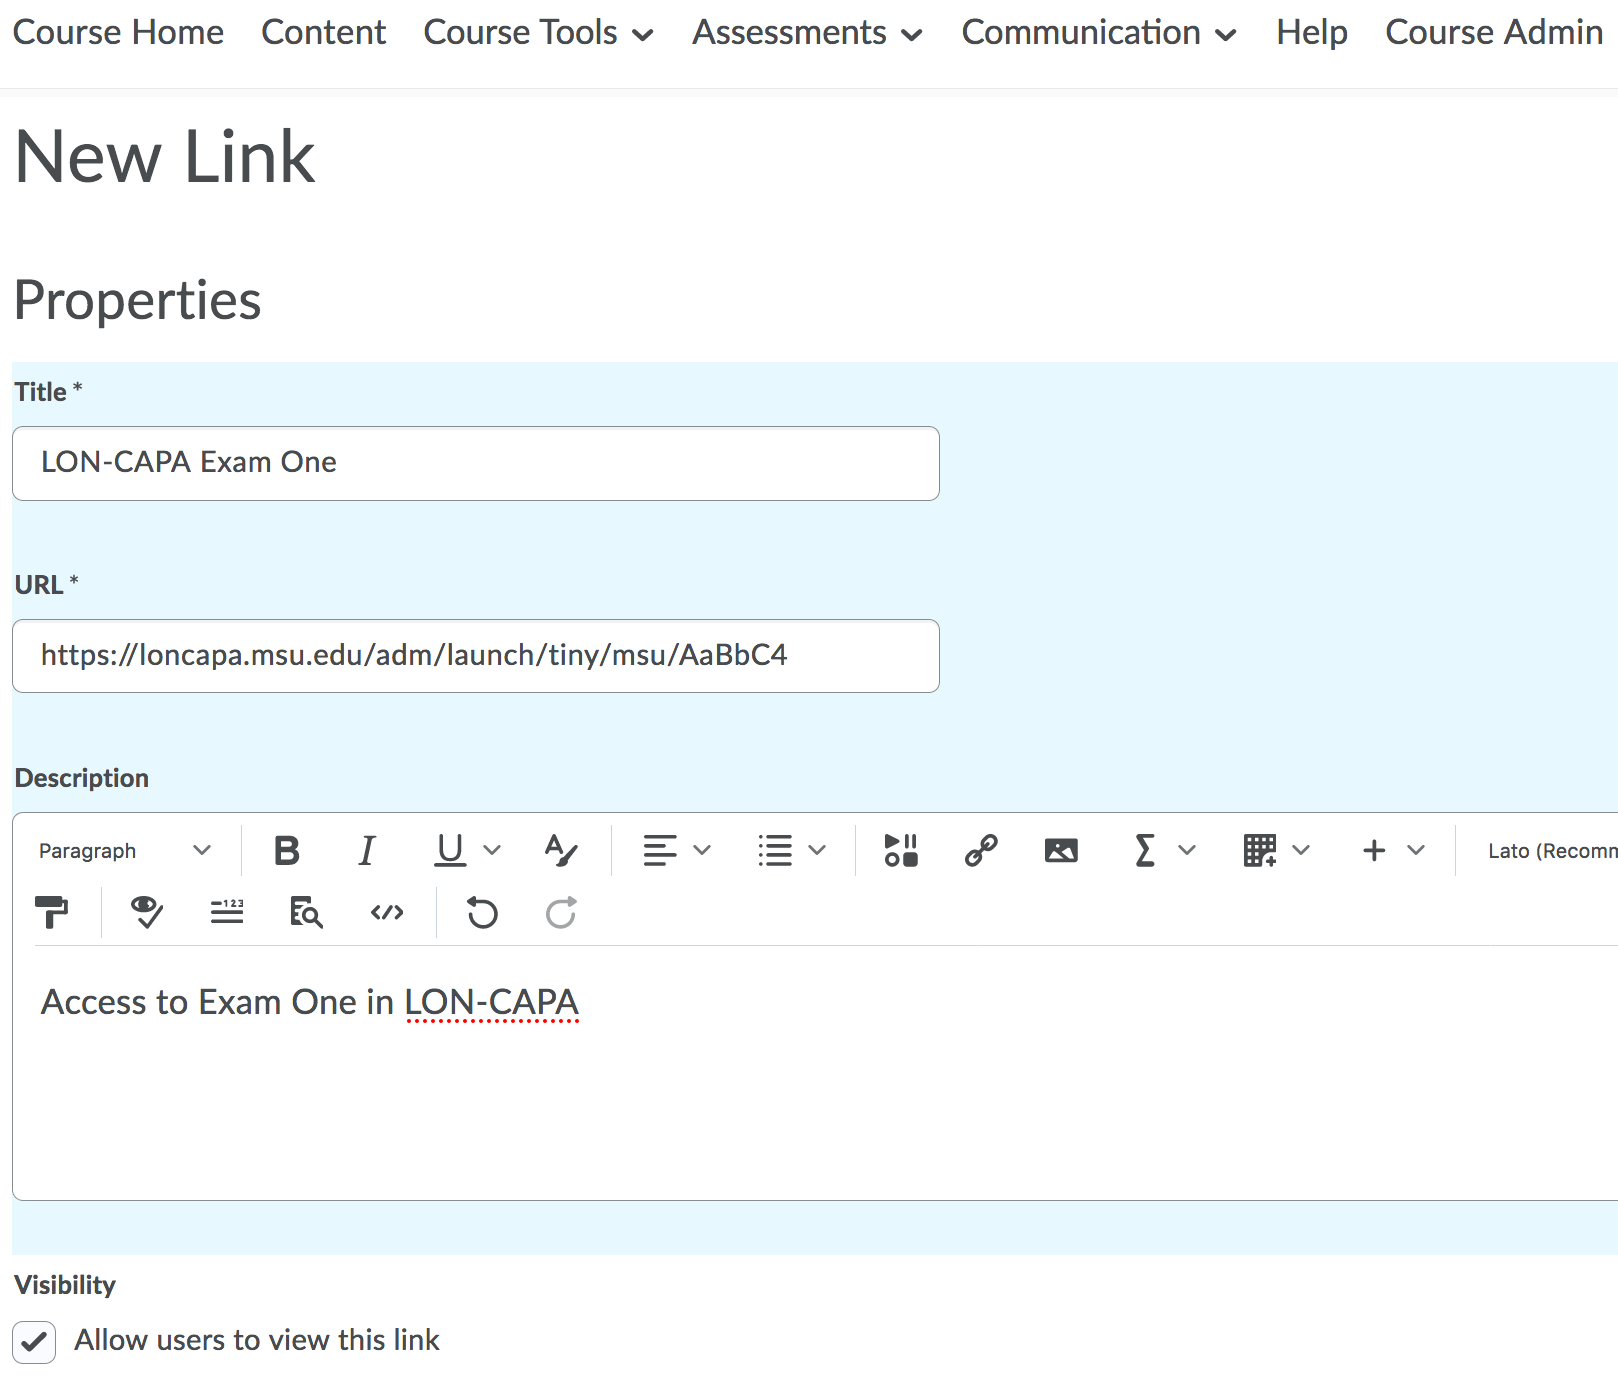Image resolution: width=1618 pixels, height=1386 pixels.
Task: Redo the last undone edit
Action: 561,912
